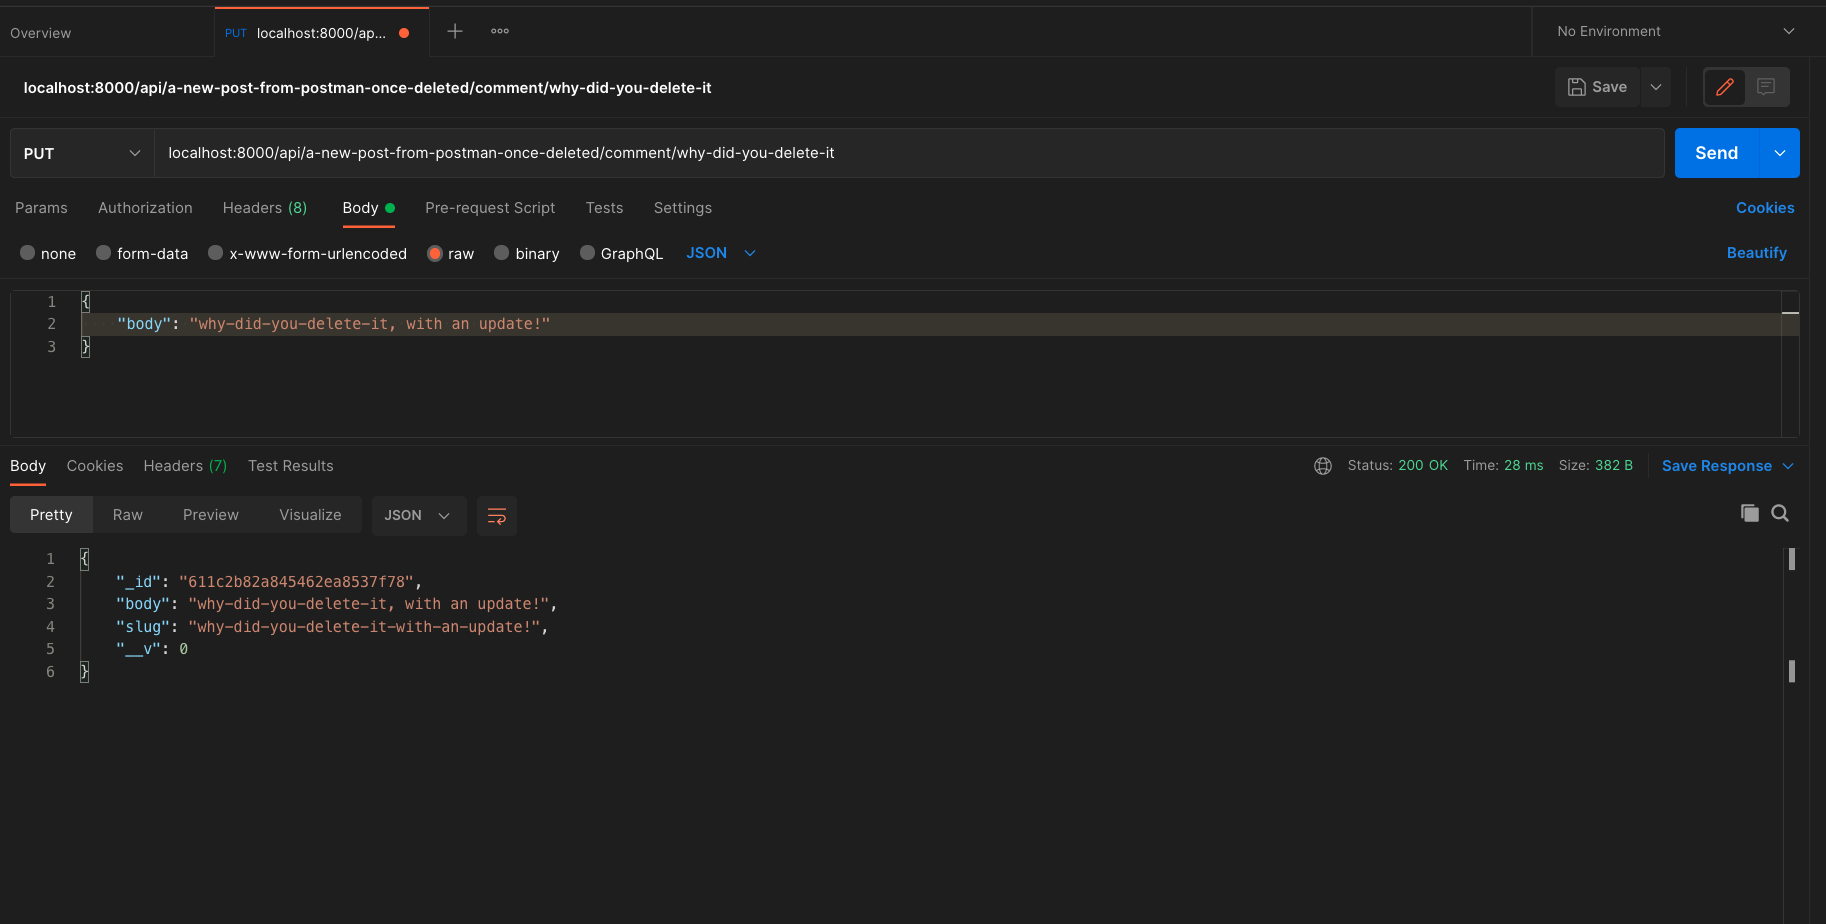The height and width of the screenshot is (924, 1826).
Task: Collapse response JSON at line 1 brace
Action: 84,558
